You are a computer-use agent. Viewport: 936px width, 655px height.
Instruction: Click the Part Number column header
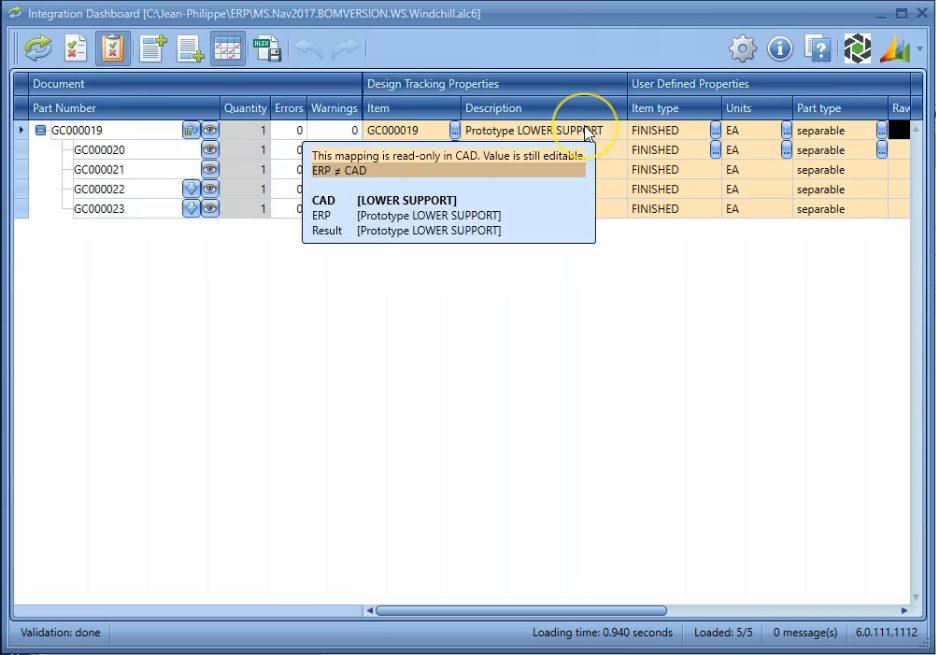[x=124, y=108]
